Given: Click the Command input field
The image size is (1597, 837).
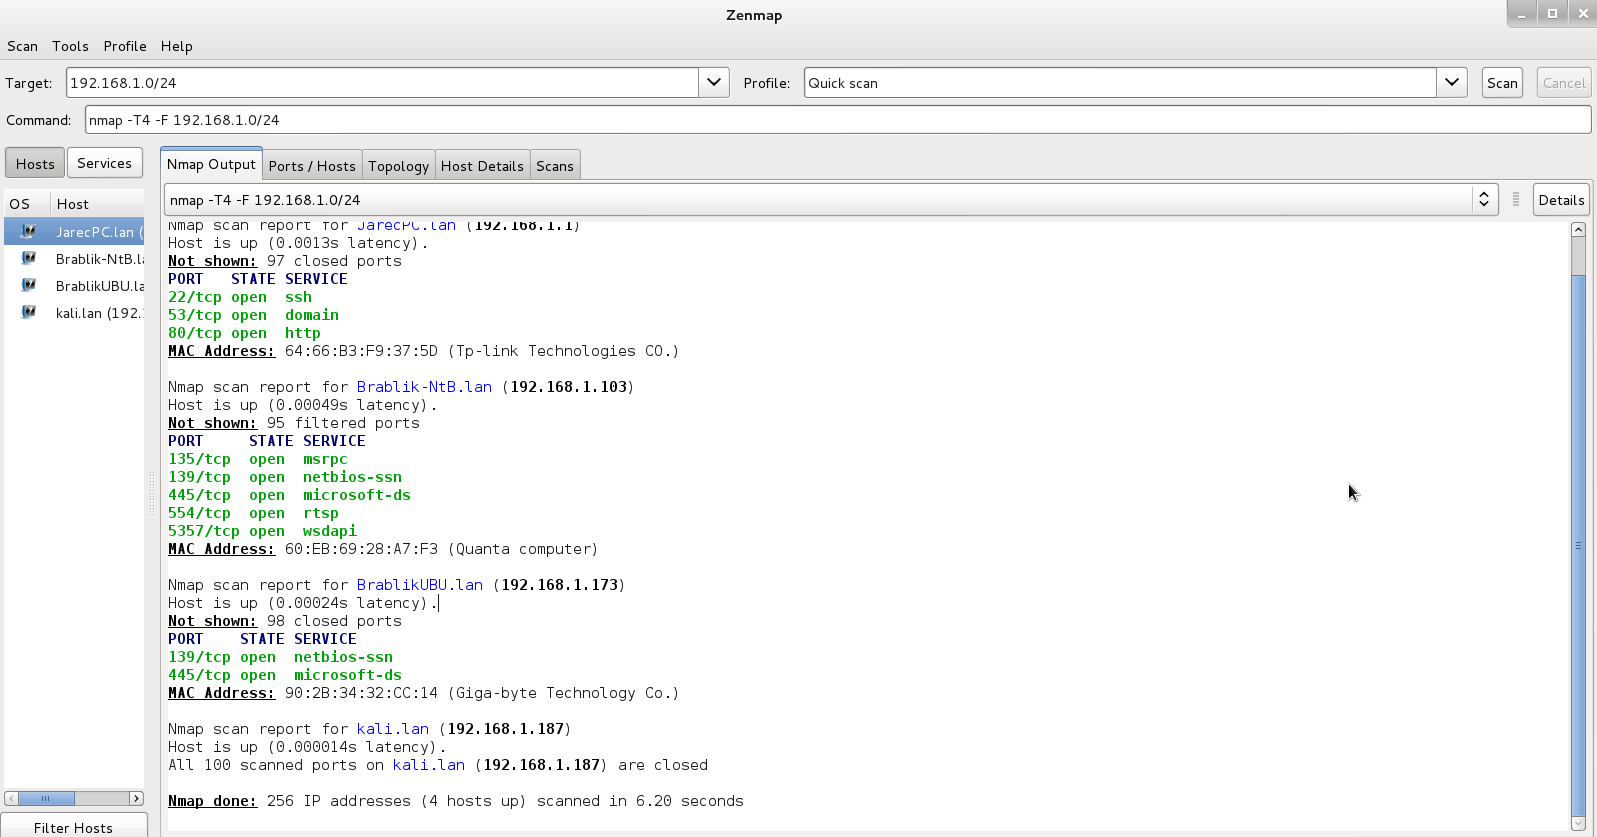Looking at the screenshot, I should tap(838, 120).
